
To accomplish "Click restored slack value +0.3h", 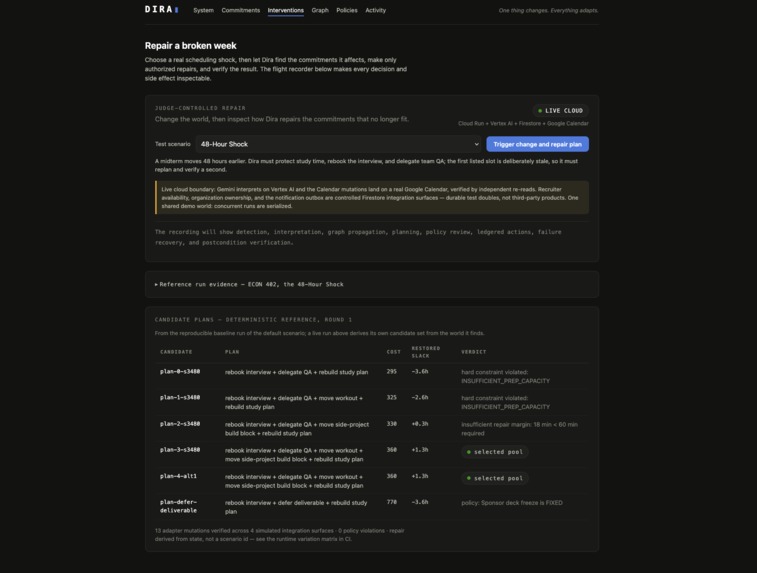I will point(420,424).
